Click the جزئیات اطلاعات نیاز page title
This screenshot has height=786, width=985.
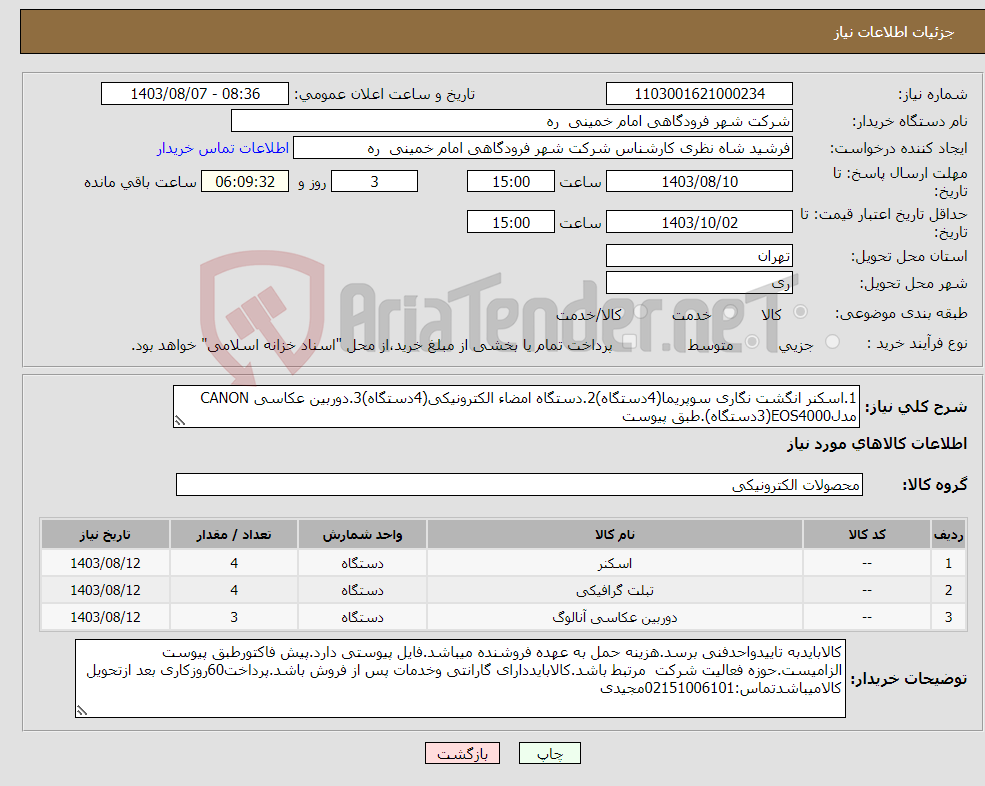coord(894,32)
